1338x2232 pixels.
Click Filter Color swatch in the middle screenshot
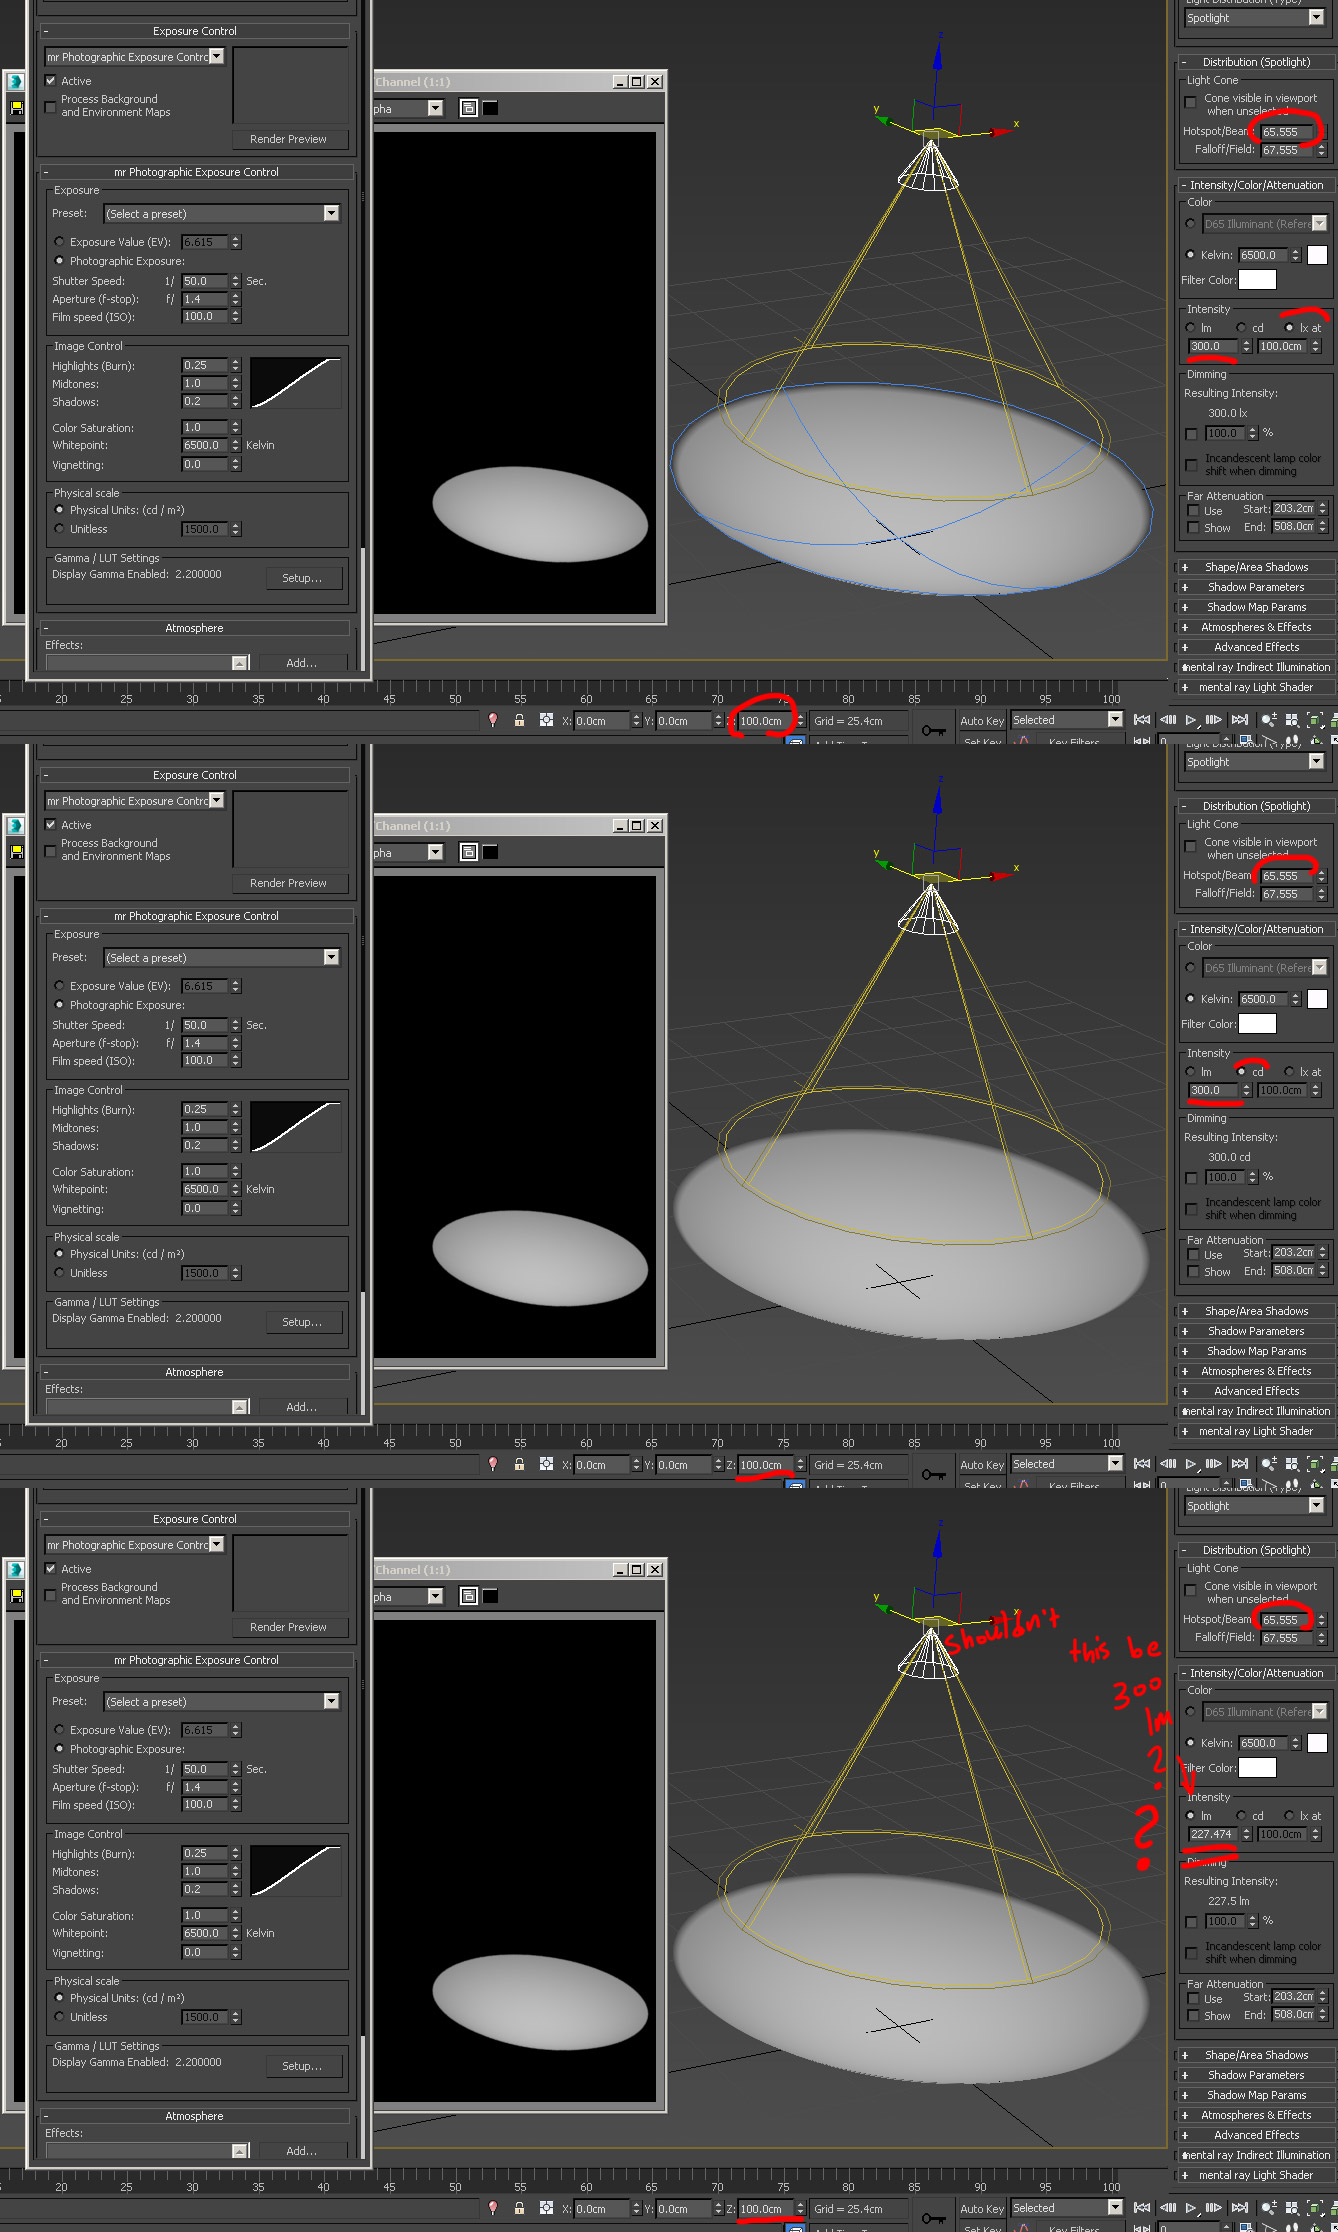tap(1257, 1024)
